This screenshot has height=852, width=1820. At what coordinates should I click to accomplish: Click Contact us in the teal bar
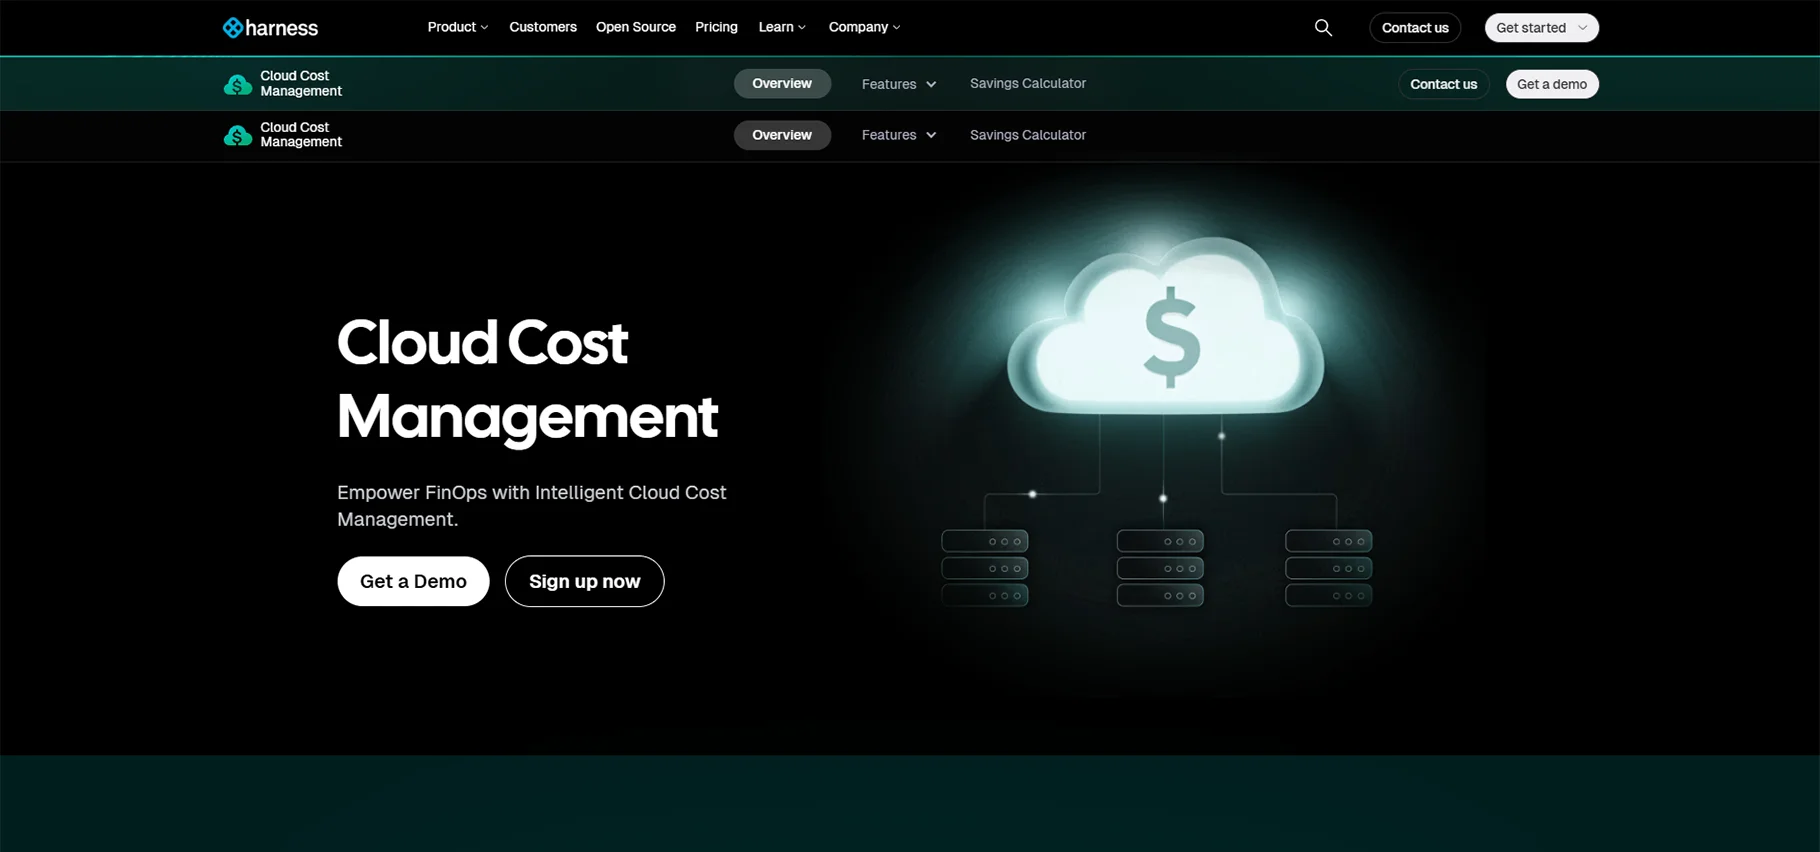pos(1443,84)
